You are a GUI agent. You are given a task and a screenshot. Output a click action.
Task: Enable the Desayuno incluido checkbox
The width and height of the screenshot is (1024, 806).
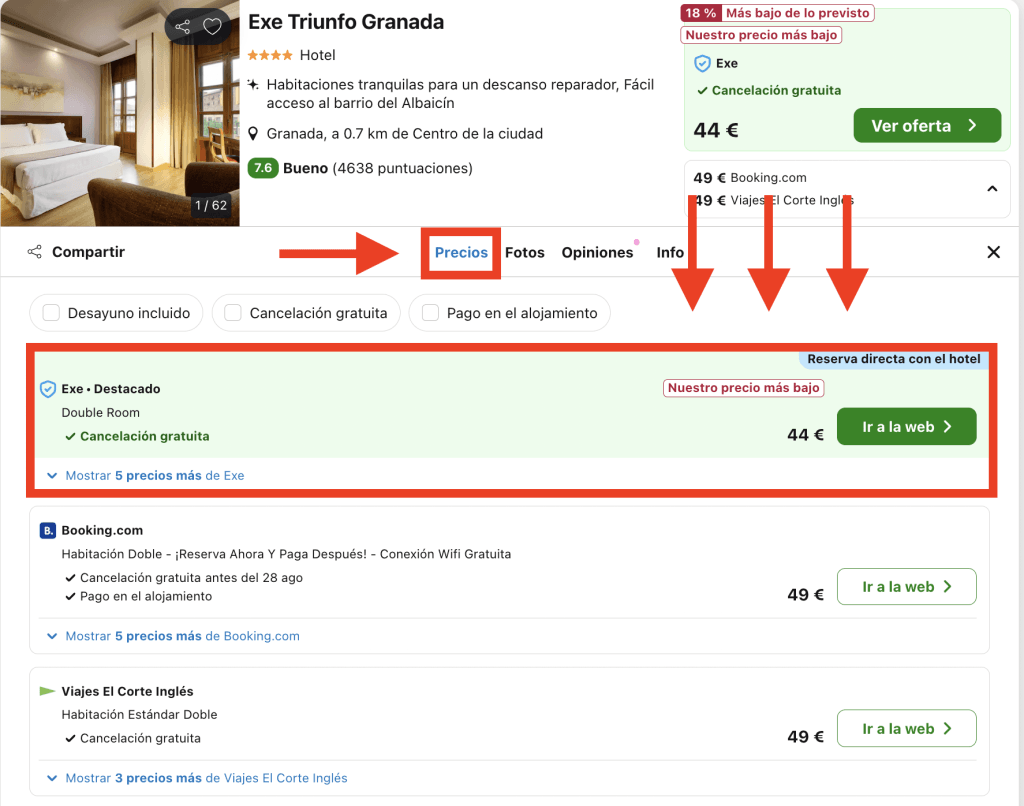(x=51, y=313)
